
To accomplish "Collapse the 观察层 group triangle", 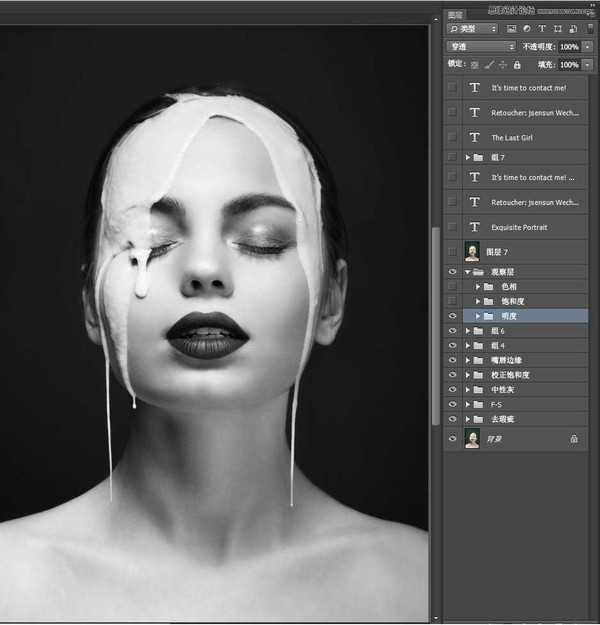I will click(468, 272).
